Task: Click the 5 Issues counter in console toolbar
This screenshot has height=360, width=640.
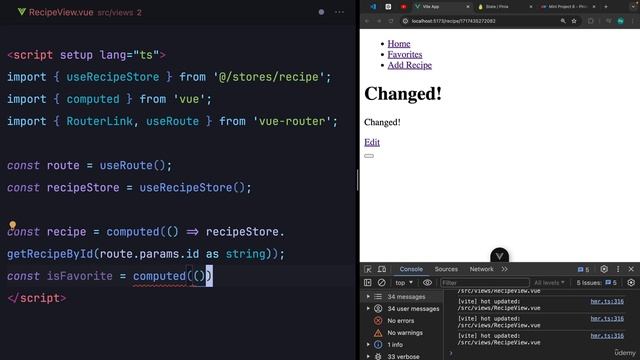Action: [x=596, y=282]
